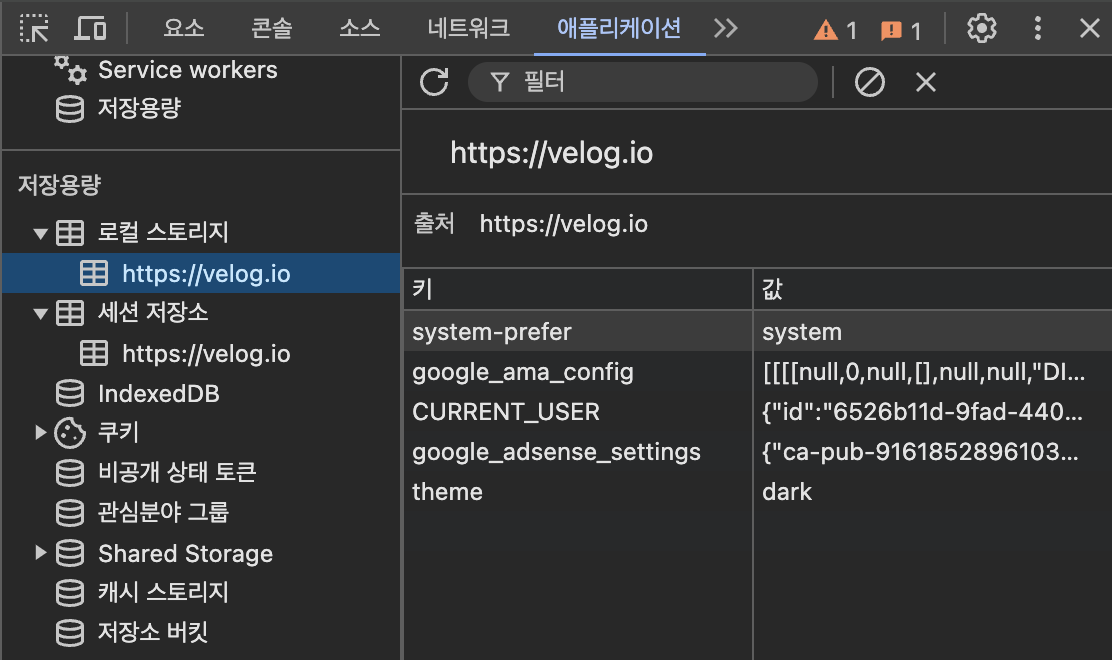The width and height of the screenshot is (1112, 660).
Task: Click the cookie icon beside 쿠키
Action: (70, 433)
